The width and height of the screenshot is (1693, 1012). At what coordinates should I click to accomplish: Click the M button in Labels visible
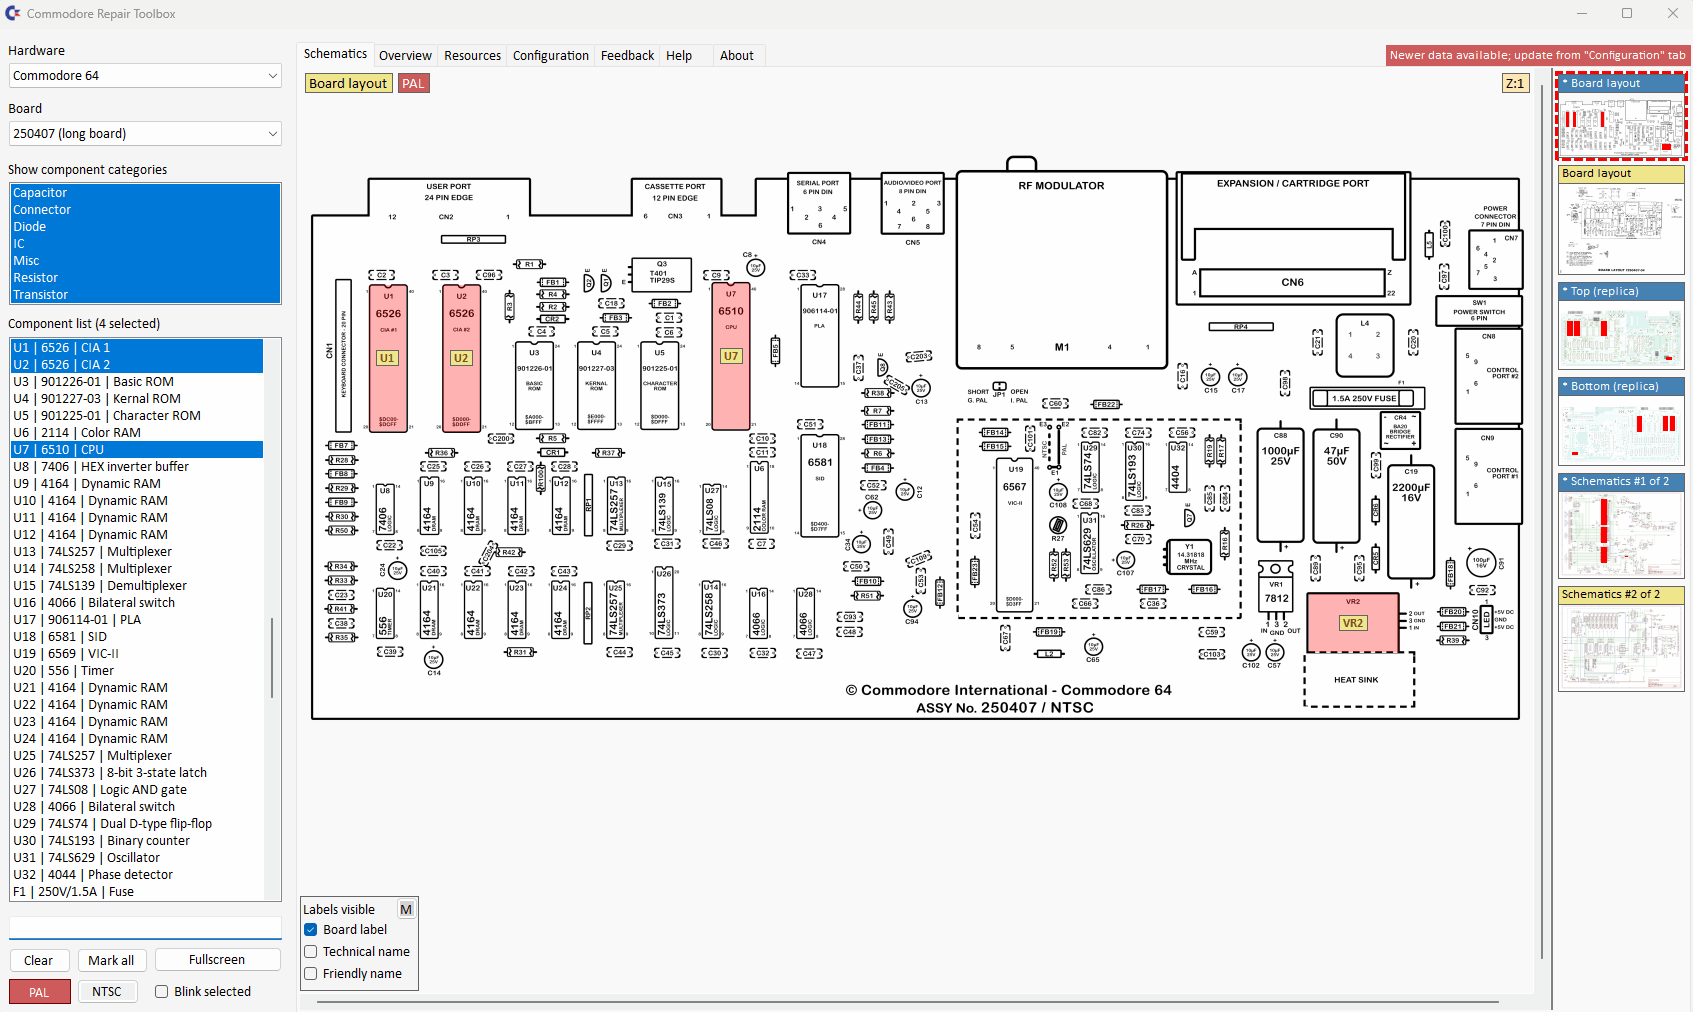tap(406, 909)
